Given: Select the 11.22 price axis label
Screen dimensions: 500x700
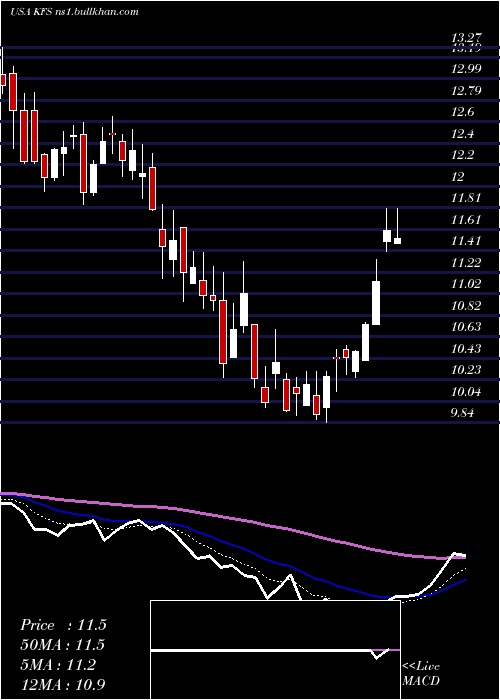Looking at the screenshot, I should click(x=466, y=262).
